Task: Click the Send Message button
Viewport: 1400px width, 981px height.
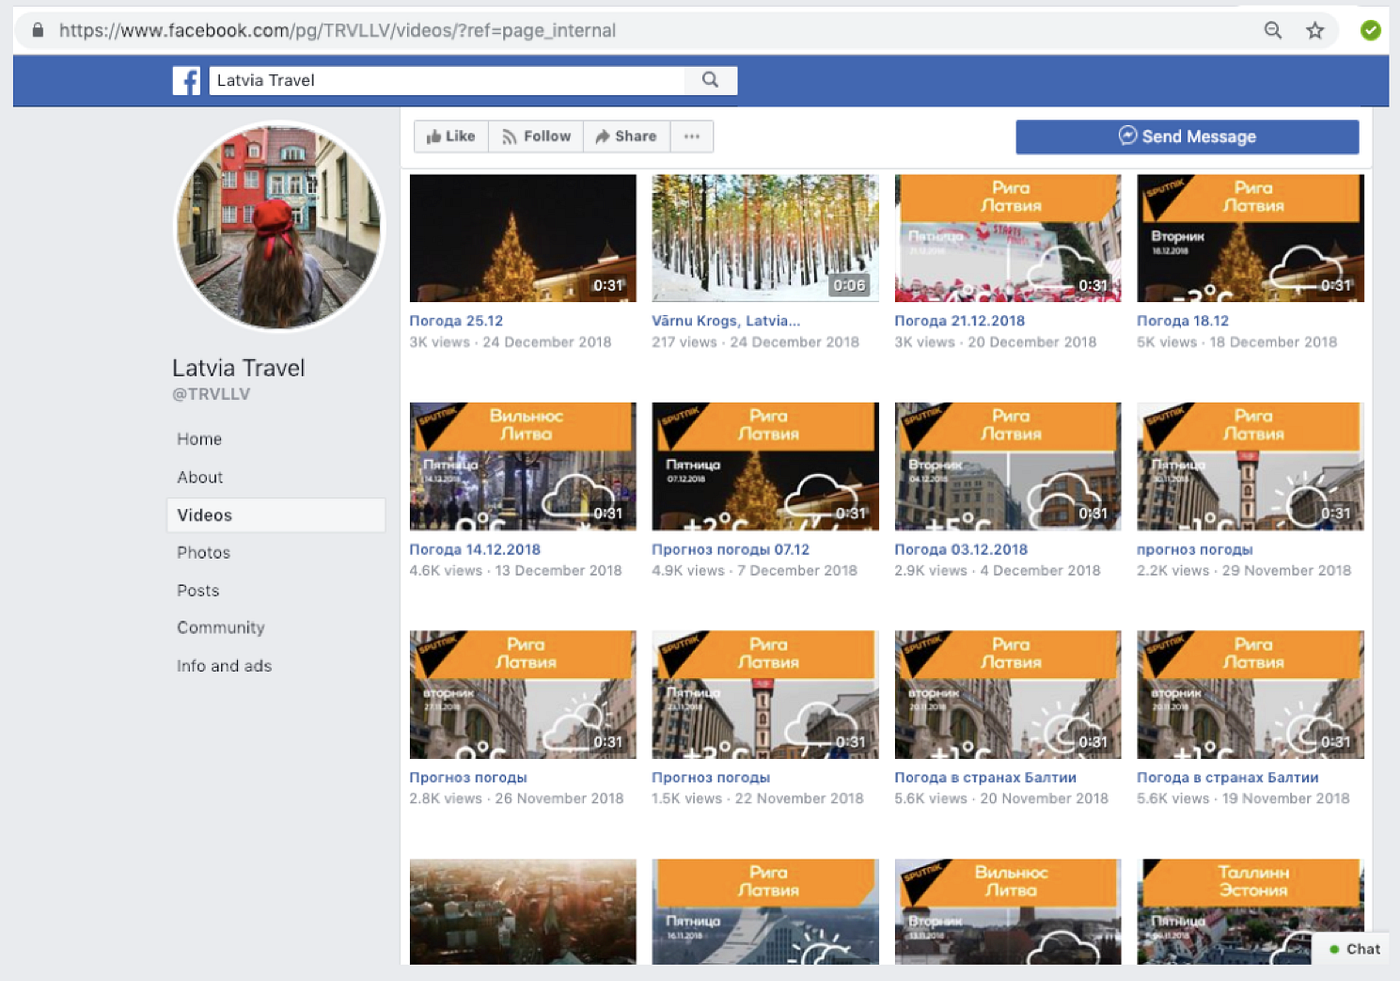Action: 1187,137
